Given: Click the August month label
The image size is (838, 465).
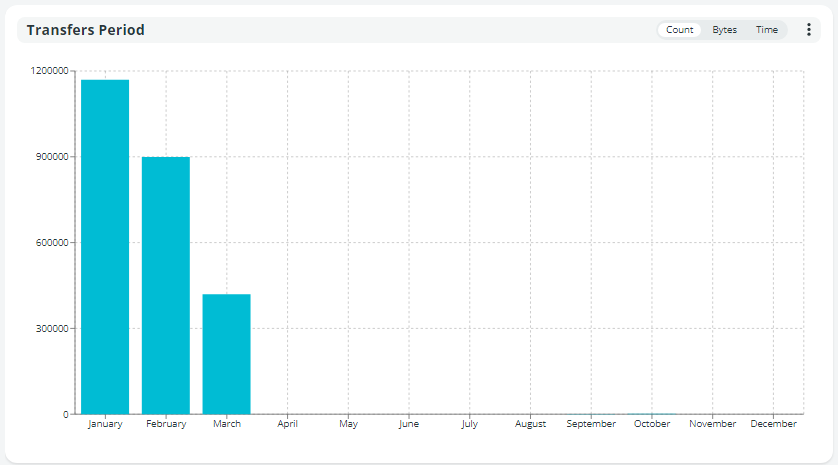Looking at the screenshot, I should (530, 424).
